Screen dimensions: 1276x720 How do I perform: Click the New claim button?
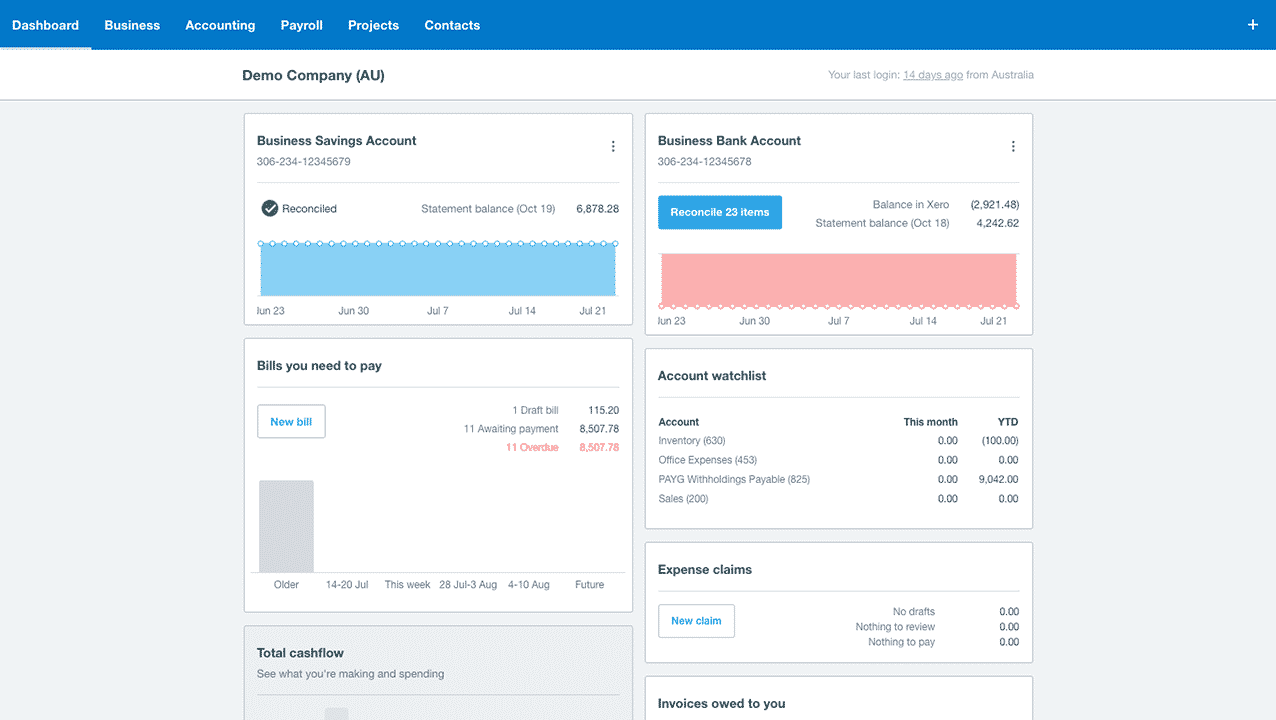[x=696, y=621]
